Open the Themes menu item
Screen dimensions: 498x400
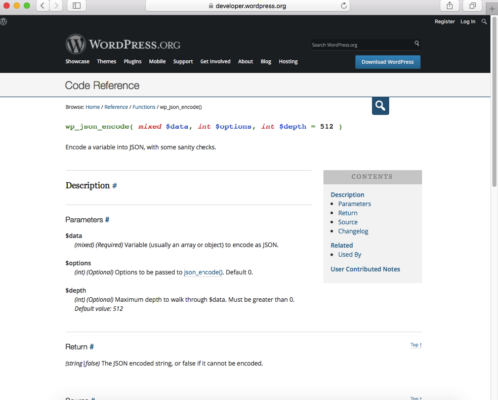[107, 61]
